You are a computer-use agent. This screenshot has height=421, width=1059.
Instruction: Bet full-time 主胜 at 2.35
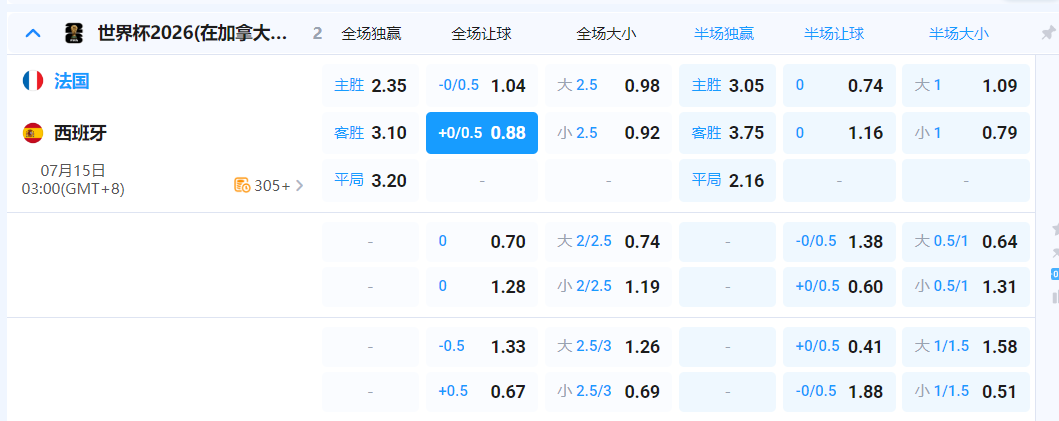click(x=370, y=86)
